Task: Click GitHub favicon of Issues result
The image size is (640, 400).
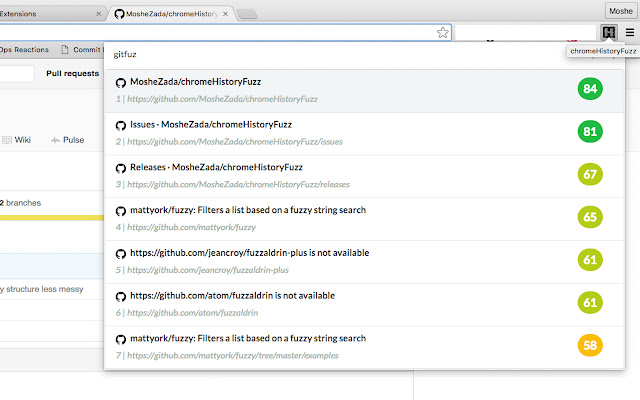Action: tap(120, 125)
